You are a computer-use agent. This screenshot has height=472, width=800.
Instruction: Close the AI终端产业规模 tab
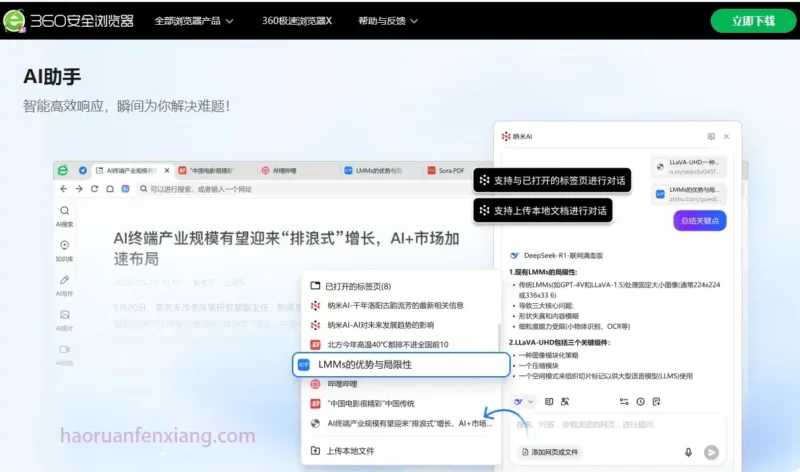(x=167, y=170)
